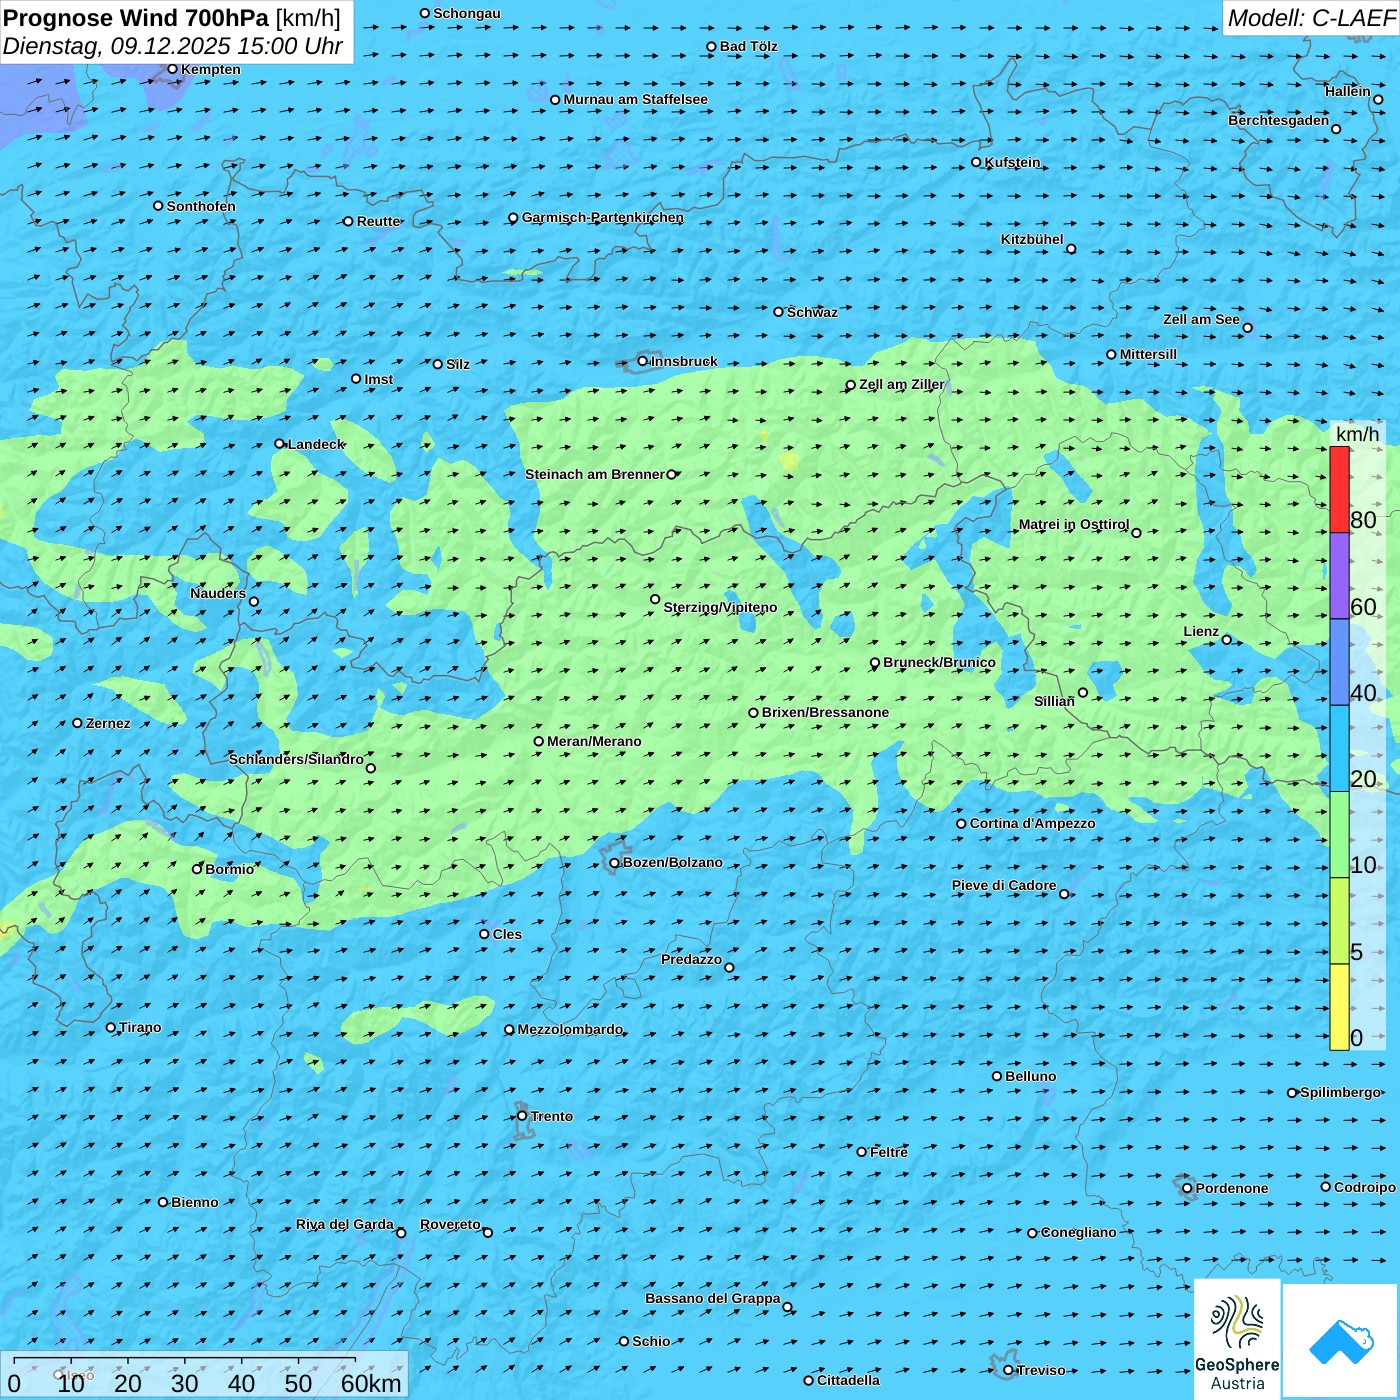
Task: Select the "Predazzo" label
Action: pos(692,959)
